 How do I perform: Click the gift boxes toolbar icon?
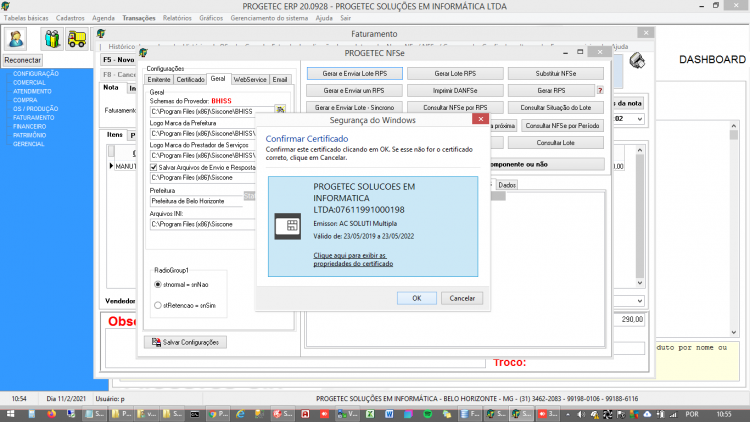pyautogui.click(x=52, y=39)
